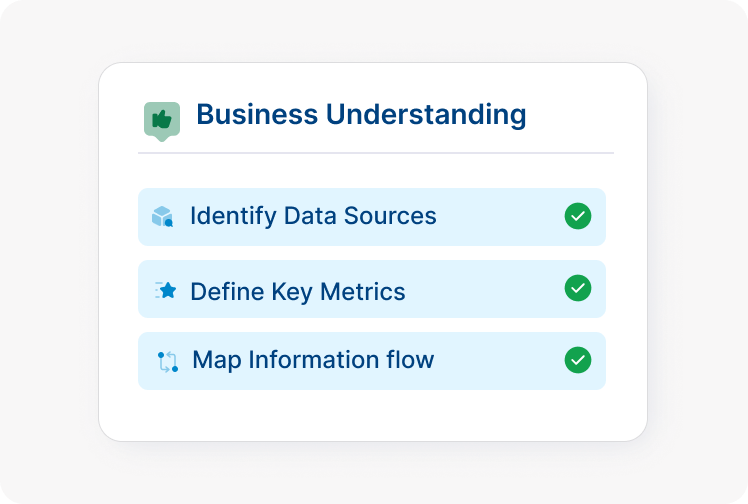Open the Map Information flow label

(313, 360)
